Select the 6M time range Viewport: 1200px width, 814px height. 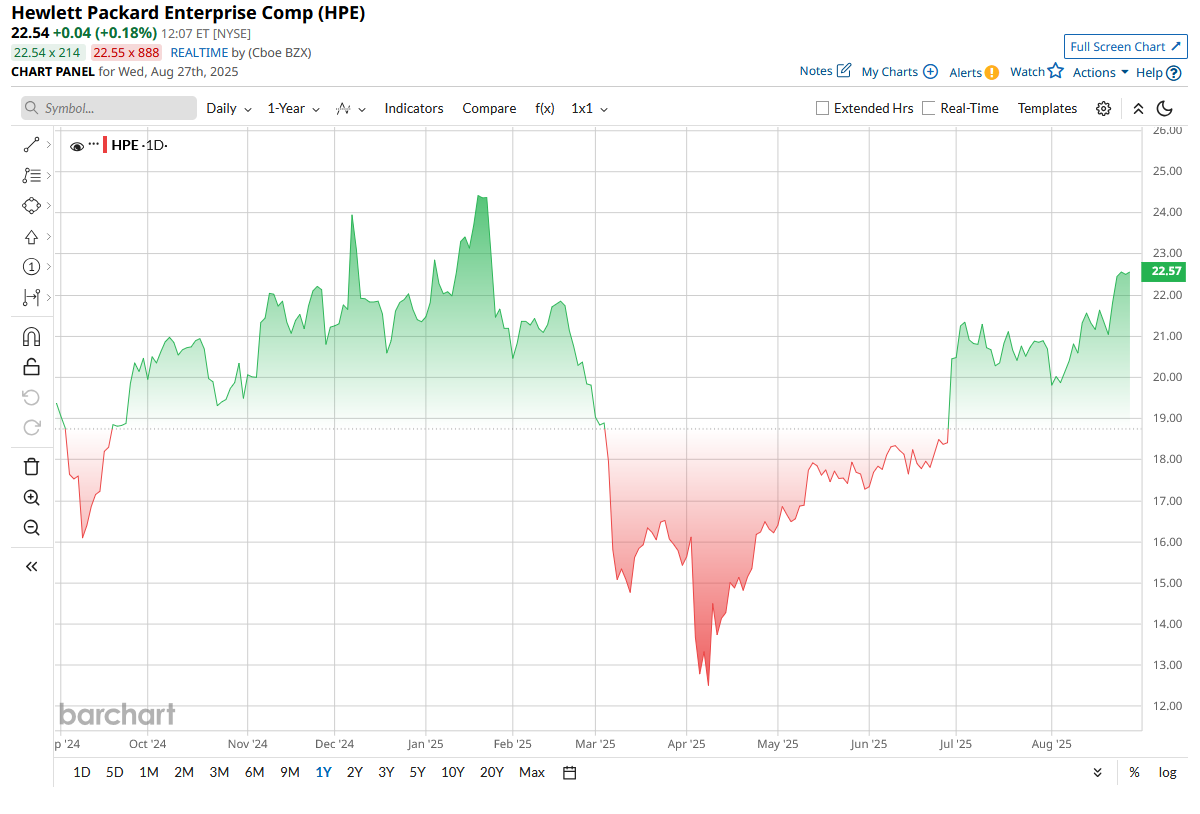click(x=254, y=772)
